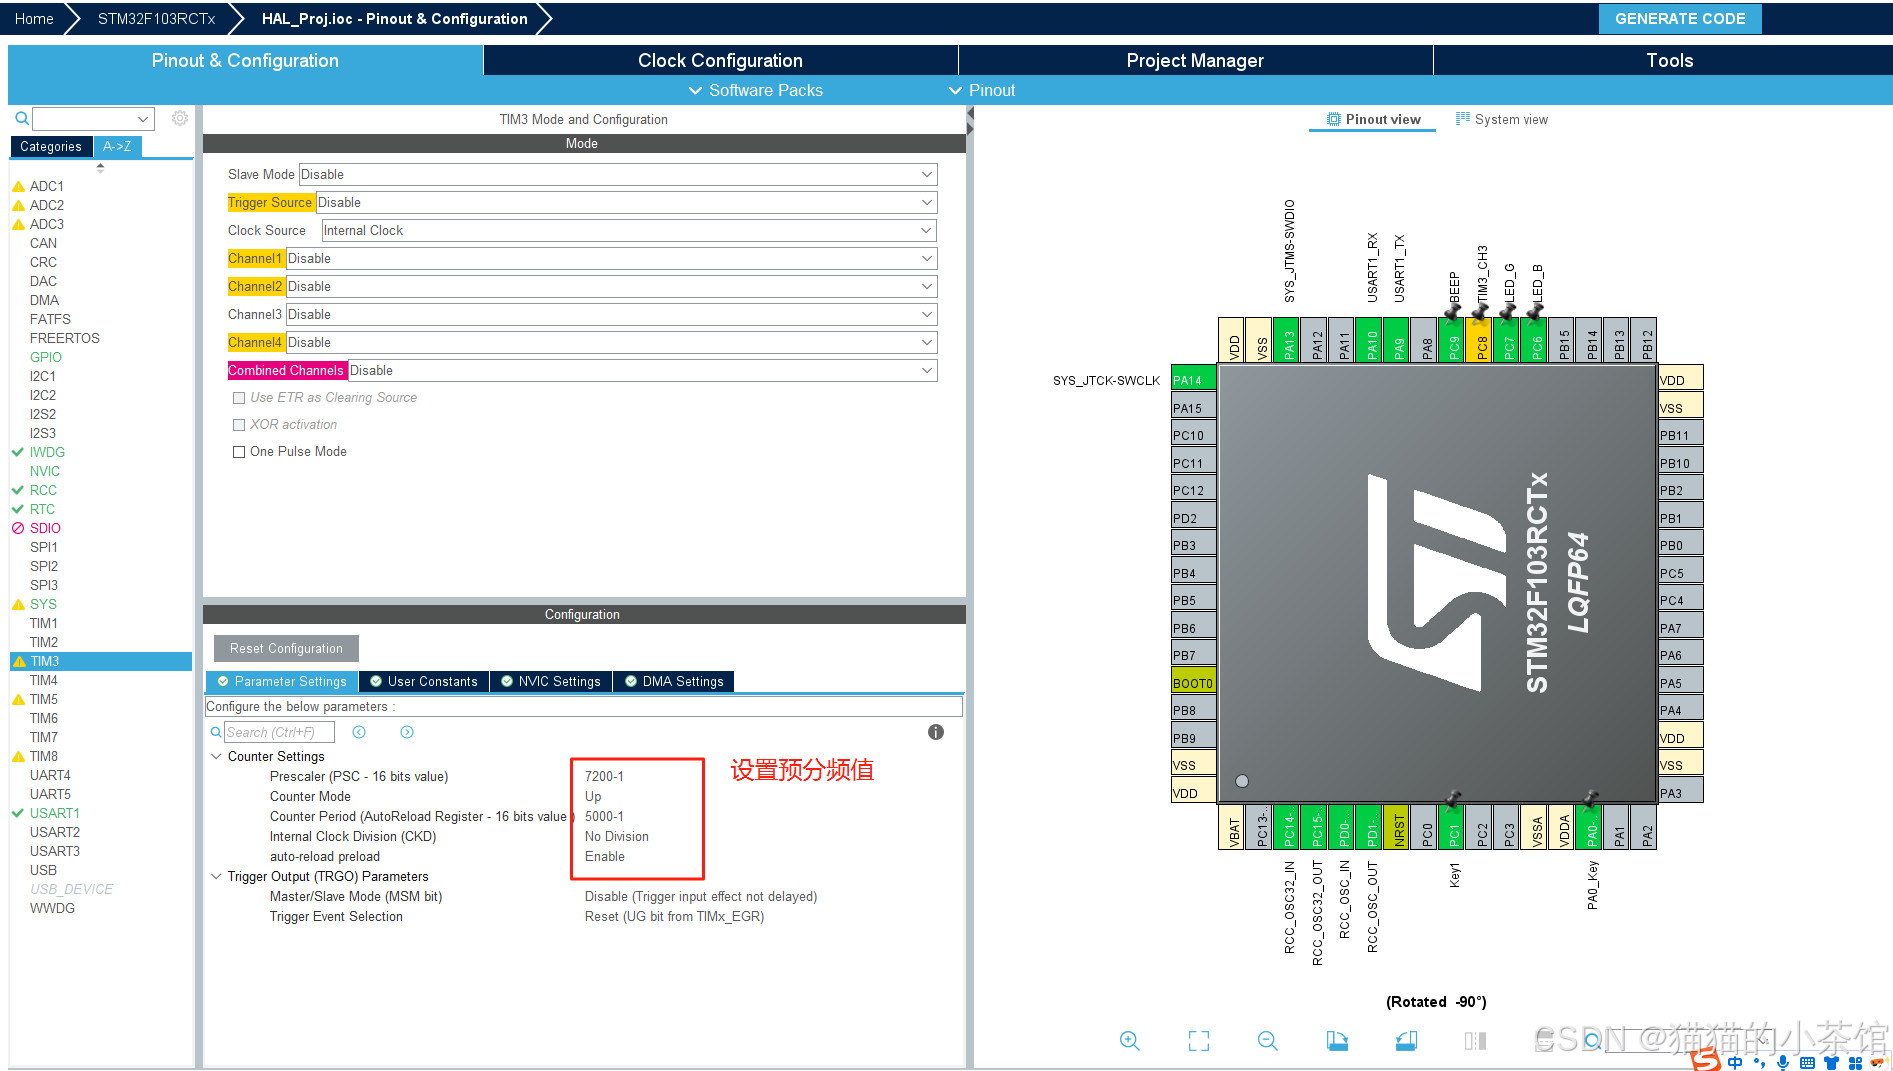Click next search result arrow icon

click(407, 732)
